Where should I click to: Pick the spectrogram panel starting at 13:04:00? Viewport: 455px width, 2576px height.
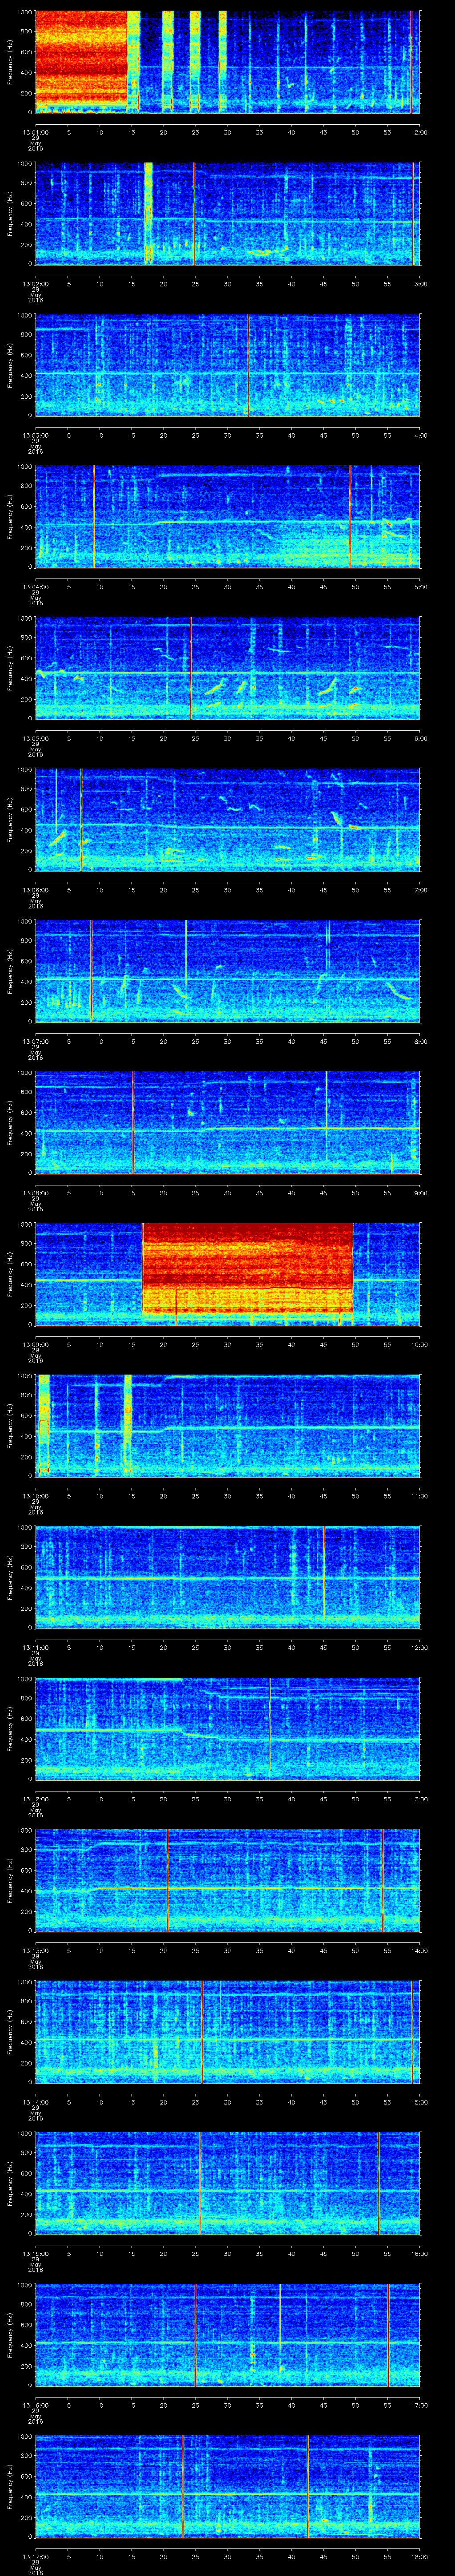(227, 516)
